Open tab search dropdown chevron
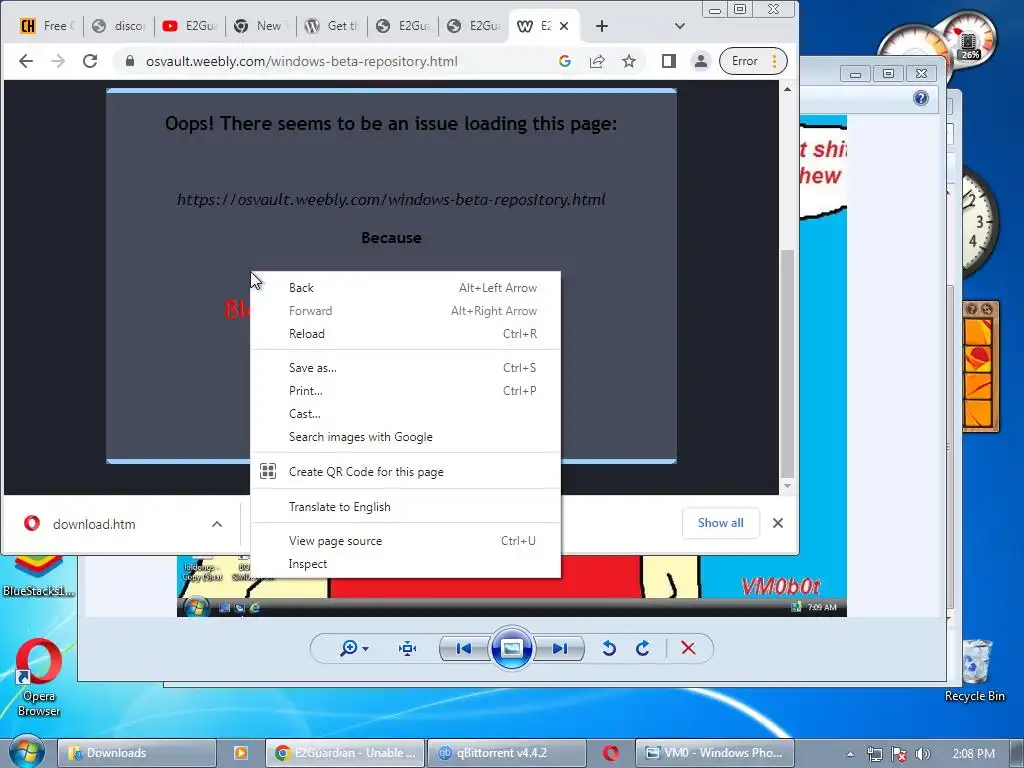This screenshot has width=1024, height=768. (680, 26)
